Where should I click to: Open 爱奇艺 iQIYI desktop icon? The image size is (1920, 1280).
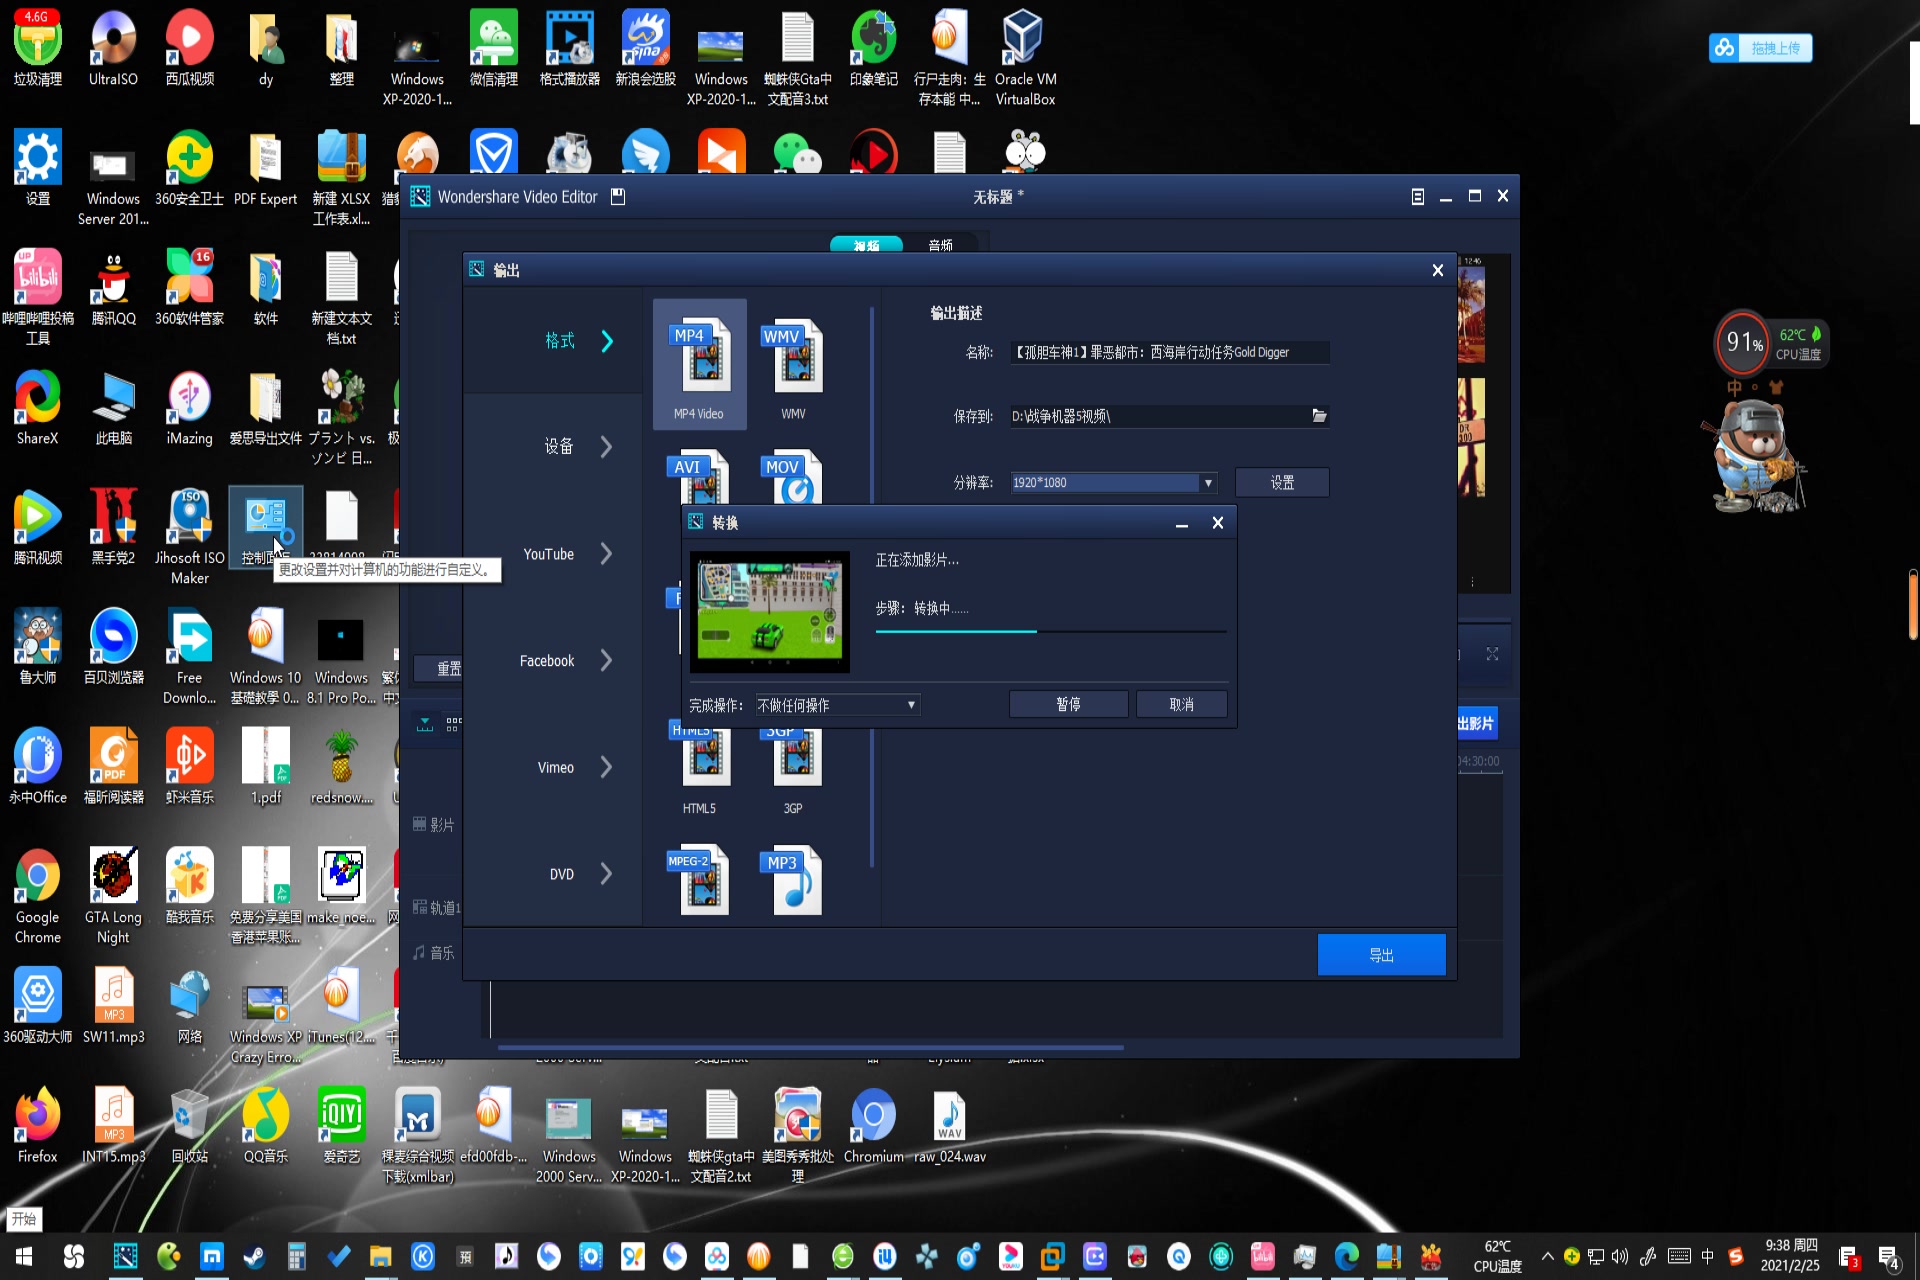[341, 1125]
